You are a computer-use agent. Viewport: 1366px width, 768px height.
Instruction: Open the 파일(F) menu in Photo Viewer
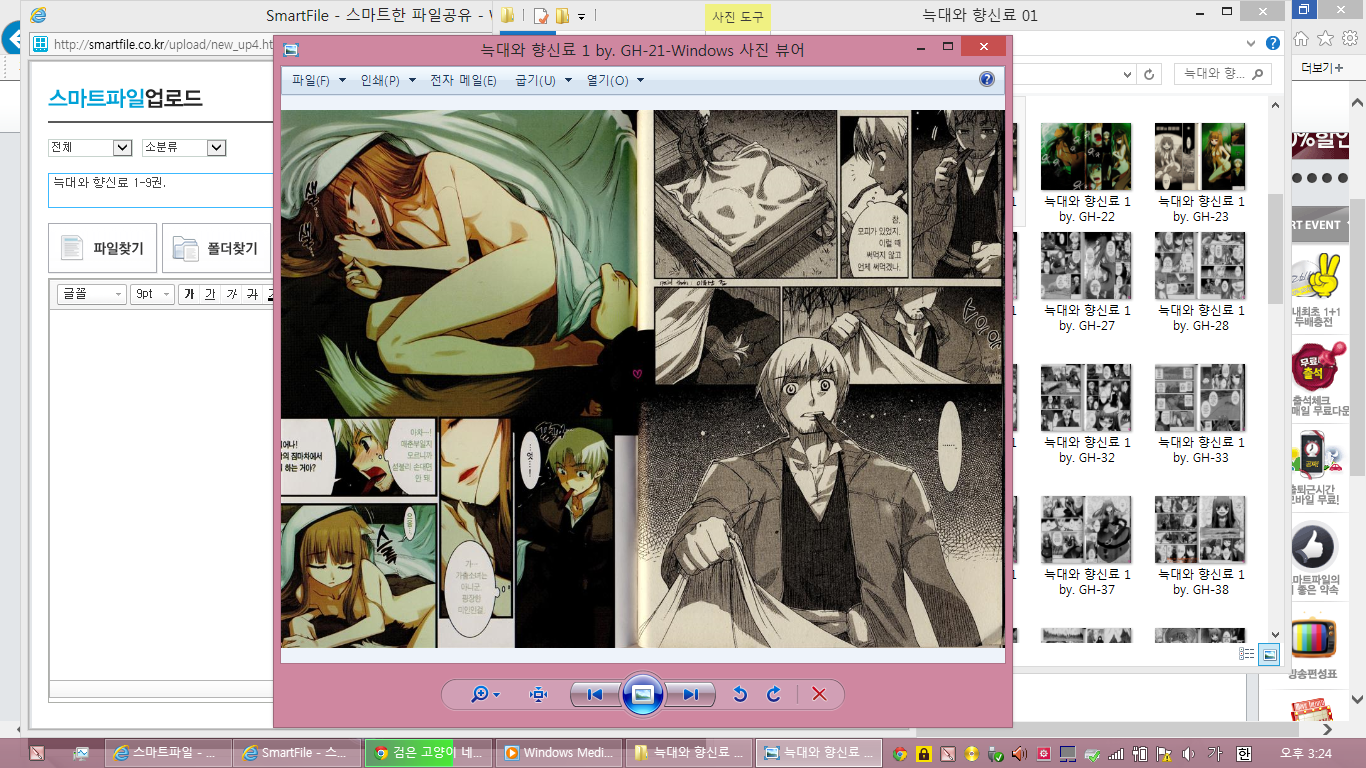pyautogui.click(x=319, y=80)
